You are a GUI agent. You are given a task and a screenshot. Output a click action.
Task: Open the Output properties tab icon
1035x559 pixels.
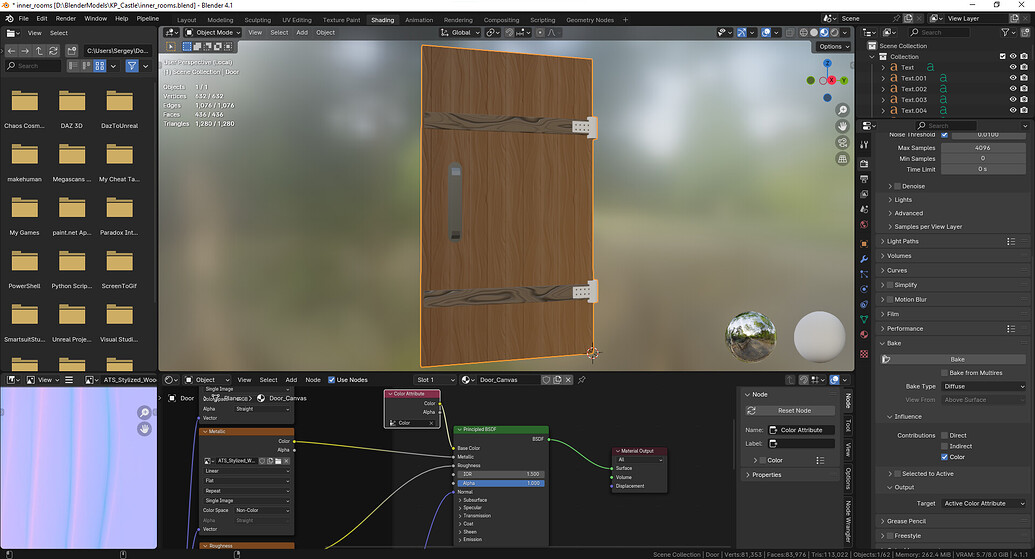pyautogui.click(x=864, y=179)
